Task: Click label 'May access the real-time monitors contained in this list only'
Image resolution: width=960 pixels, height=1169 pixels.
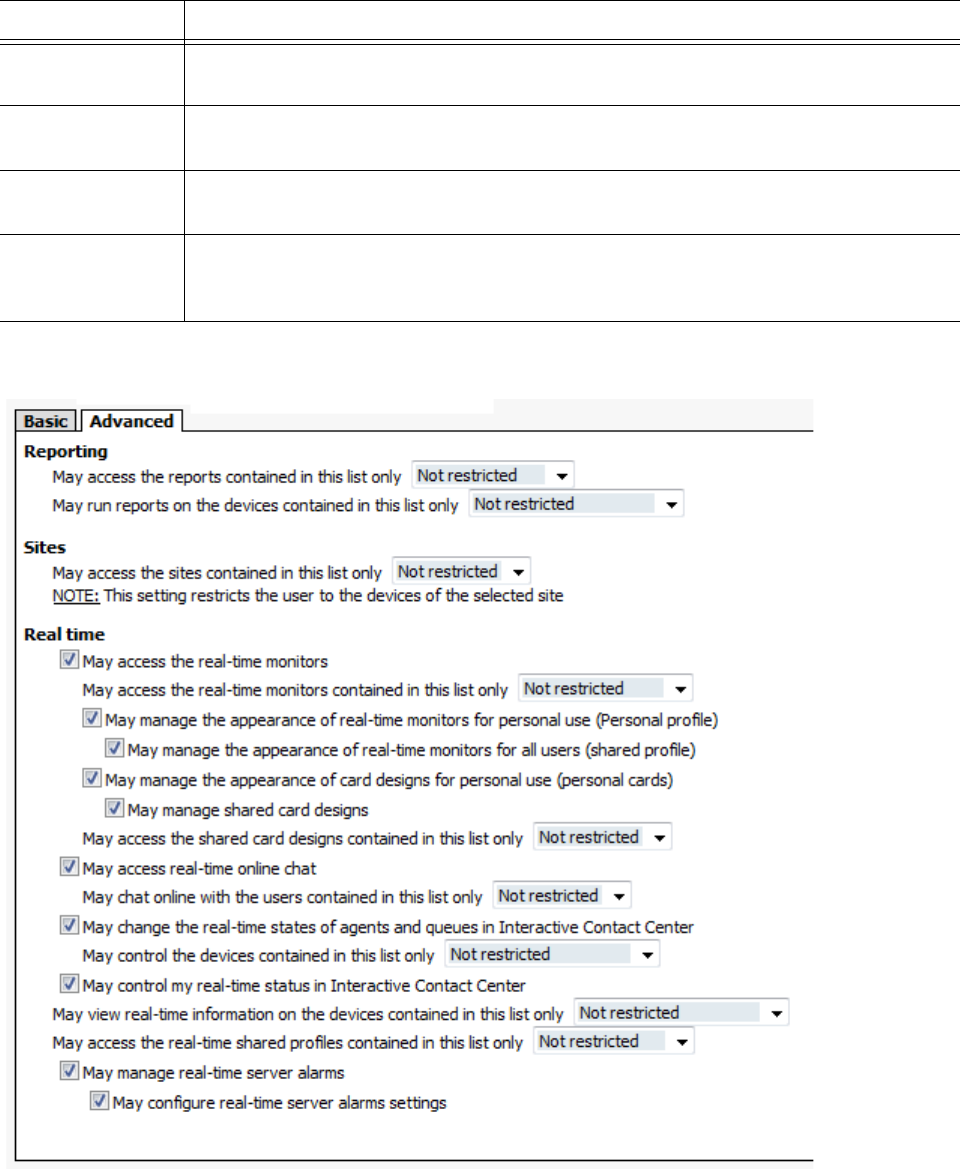Action: click(295, 690)
